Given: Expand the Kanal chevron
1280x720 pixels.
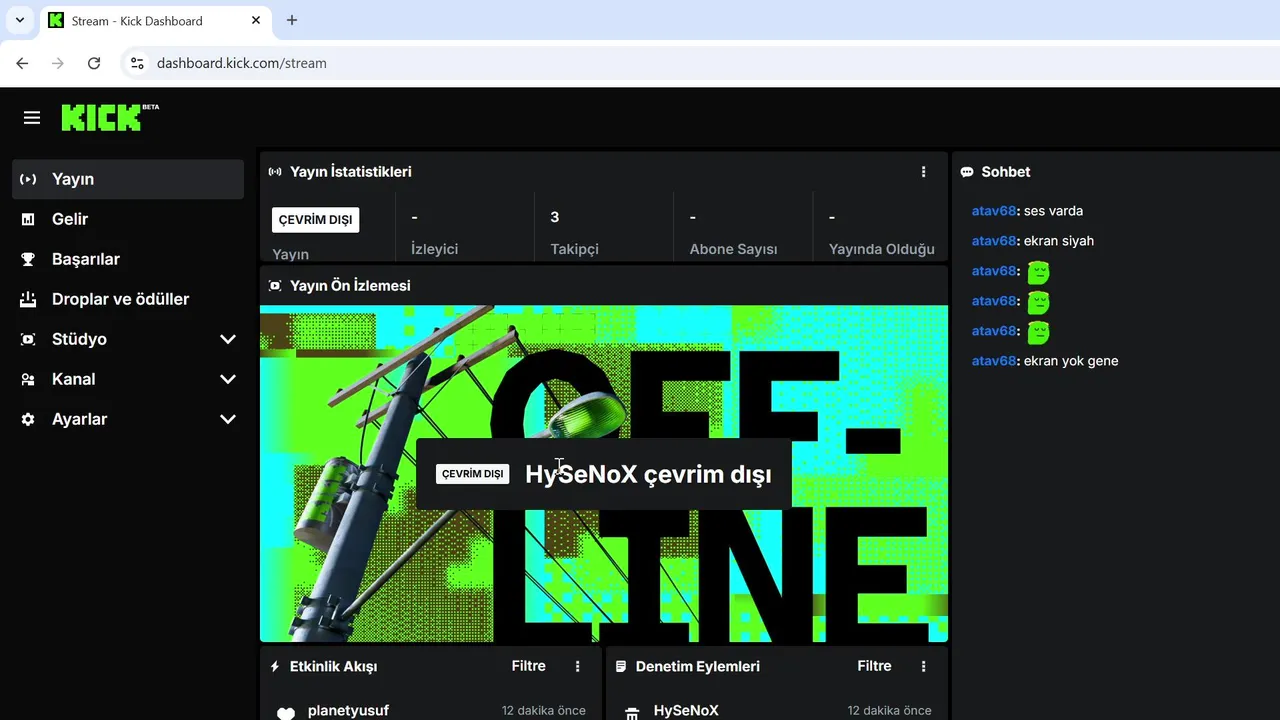Looking at the screenshot, I should 228,379.
